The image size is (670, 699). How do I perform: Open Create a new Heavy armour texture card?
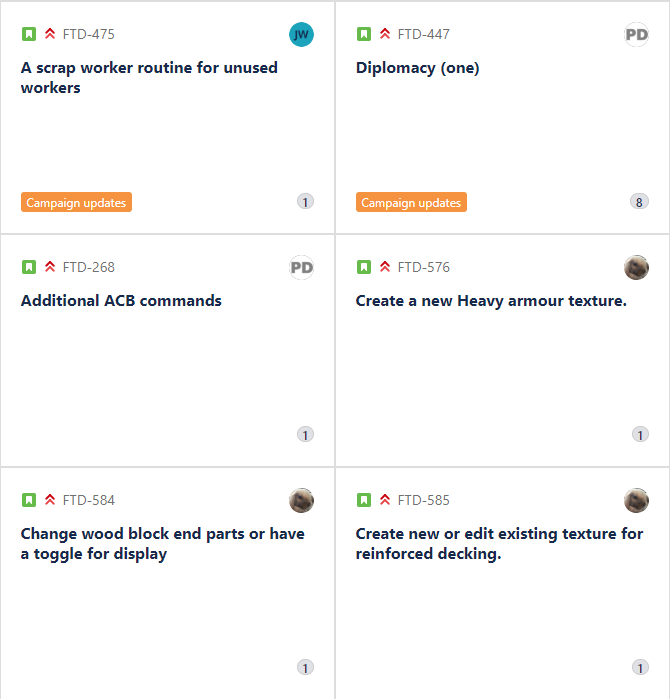(491, 301)
